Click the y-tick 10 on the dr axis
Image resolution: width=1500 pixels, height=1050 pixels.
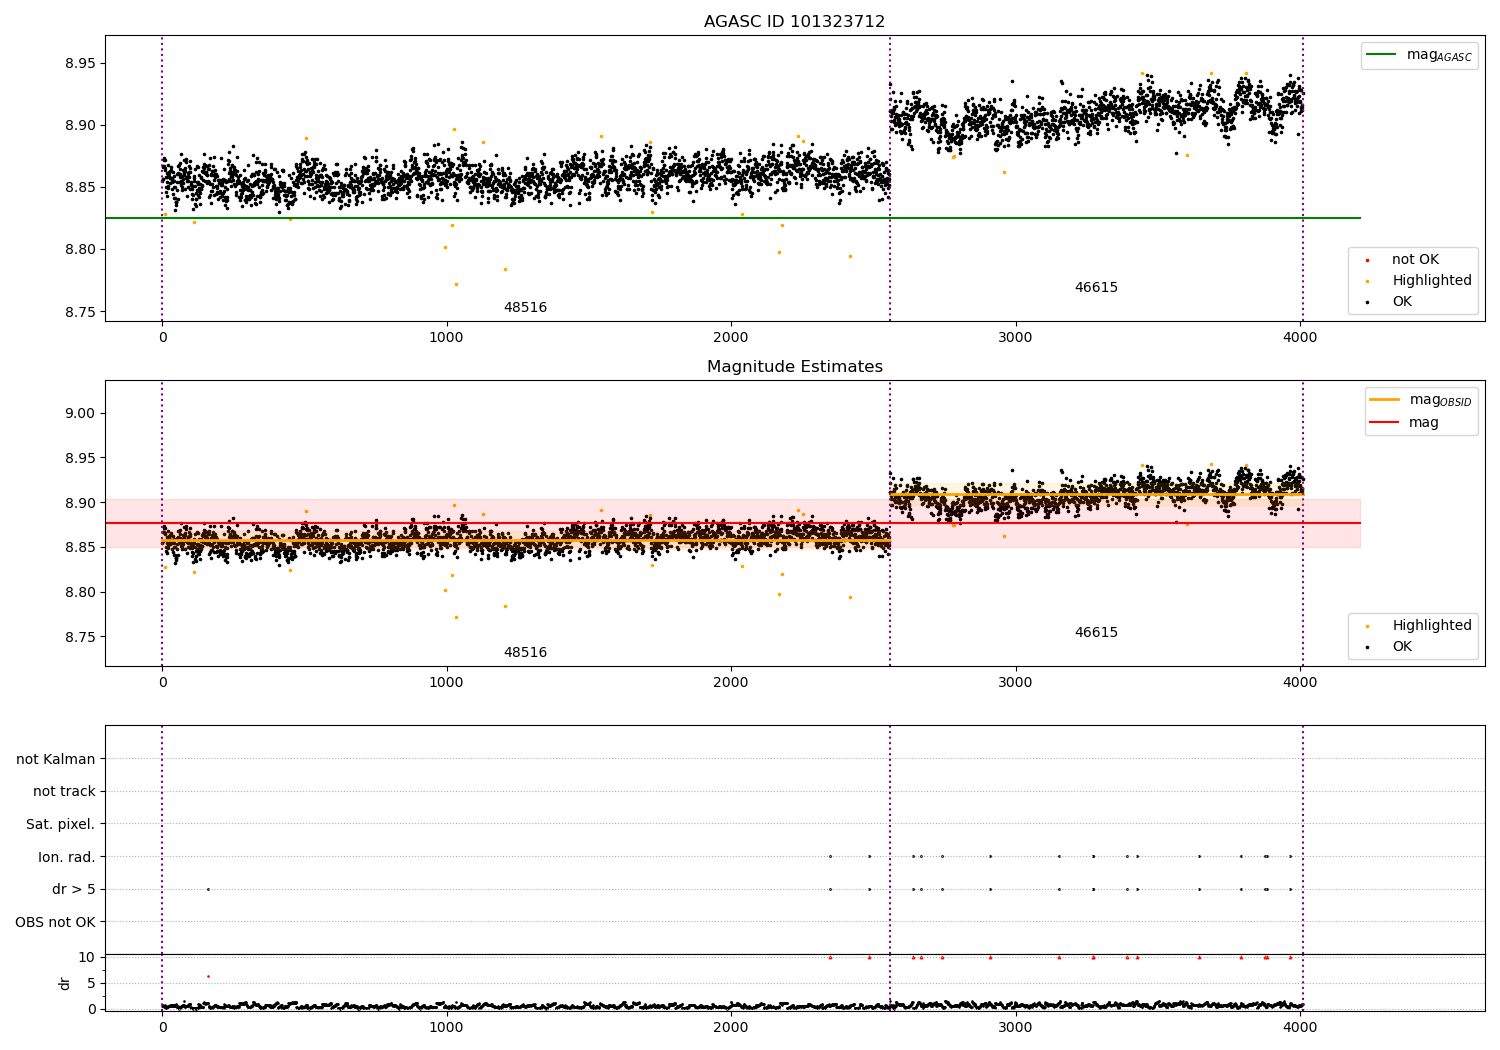pyautogui.click(x=87, y=958)
